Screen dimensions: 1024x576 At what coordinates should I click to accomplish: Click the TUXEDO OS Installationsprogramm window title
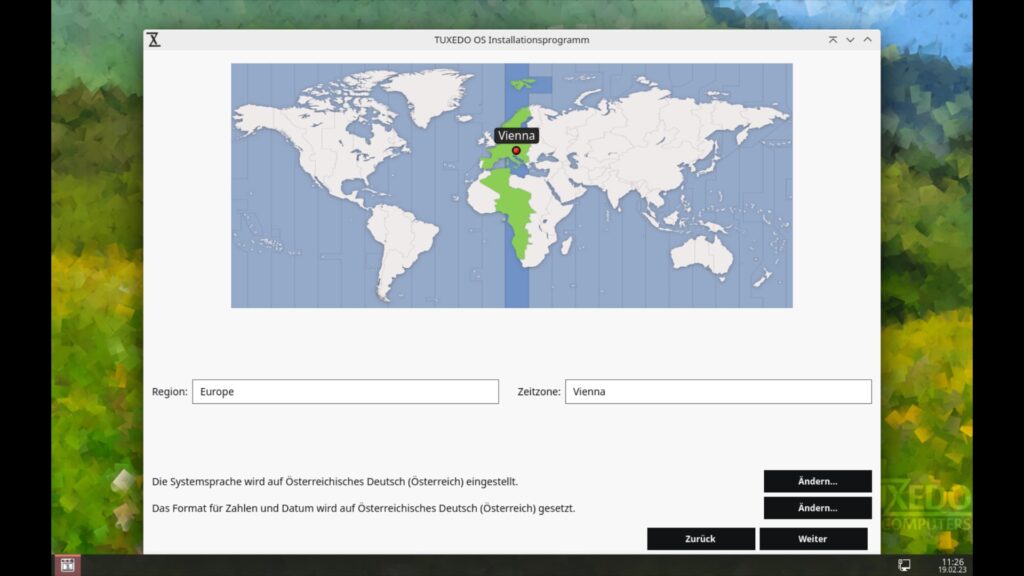pyautogui.click(x=512, y=40)
